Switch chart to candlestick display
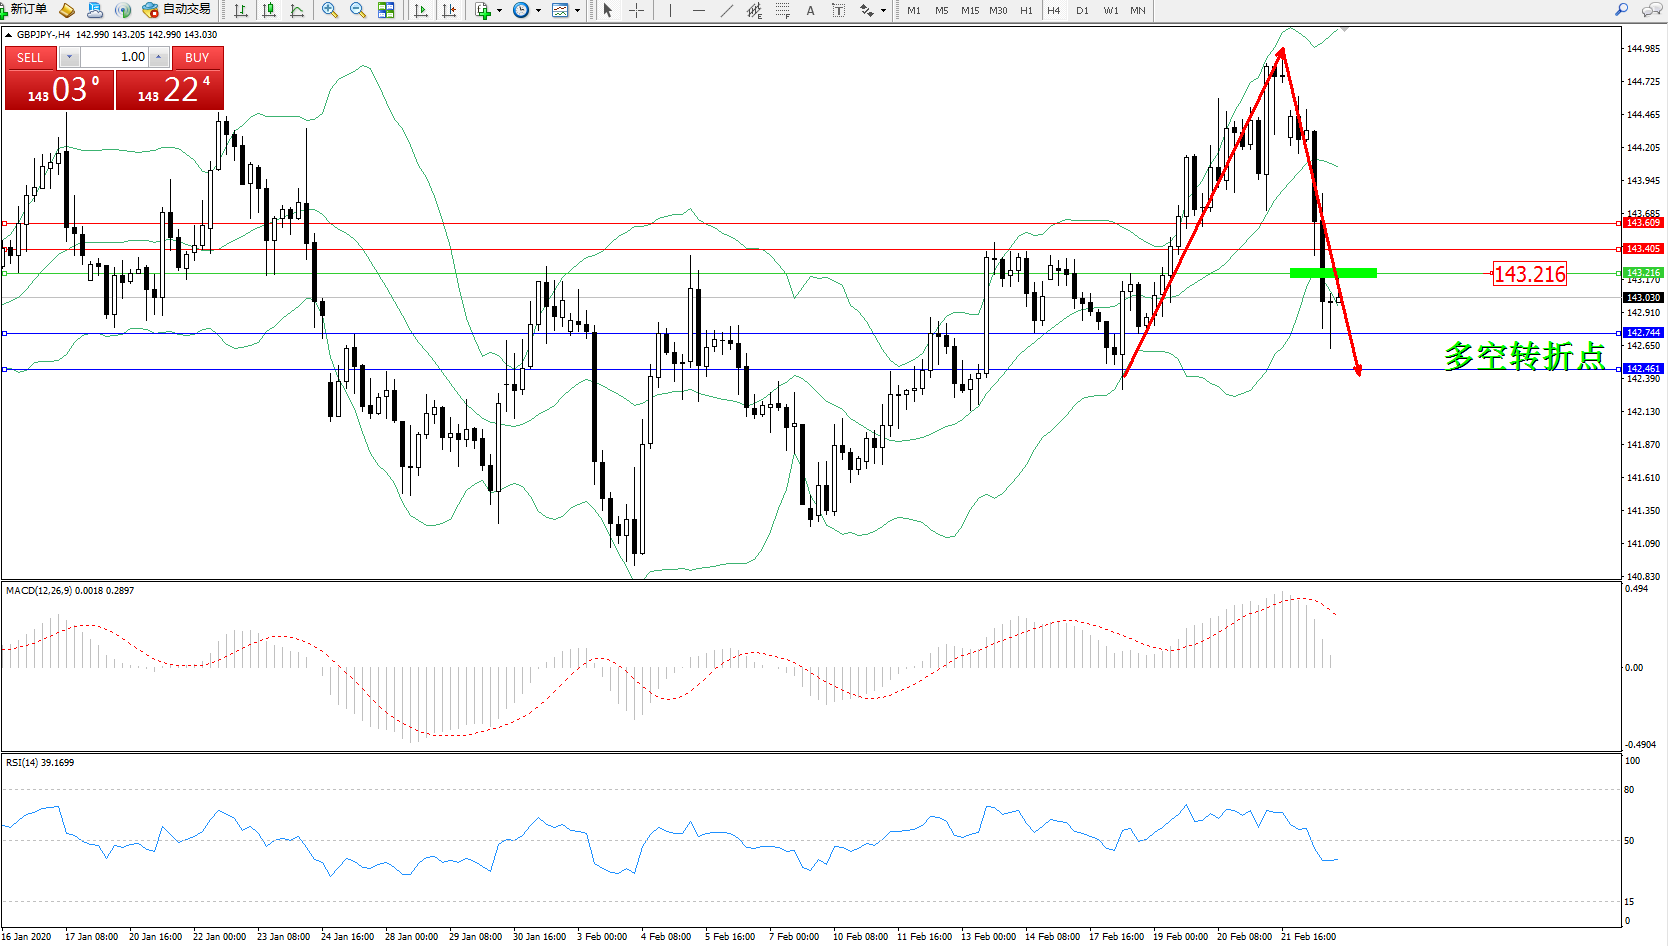 point(269,10)
